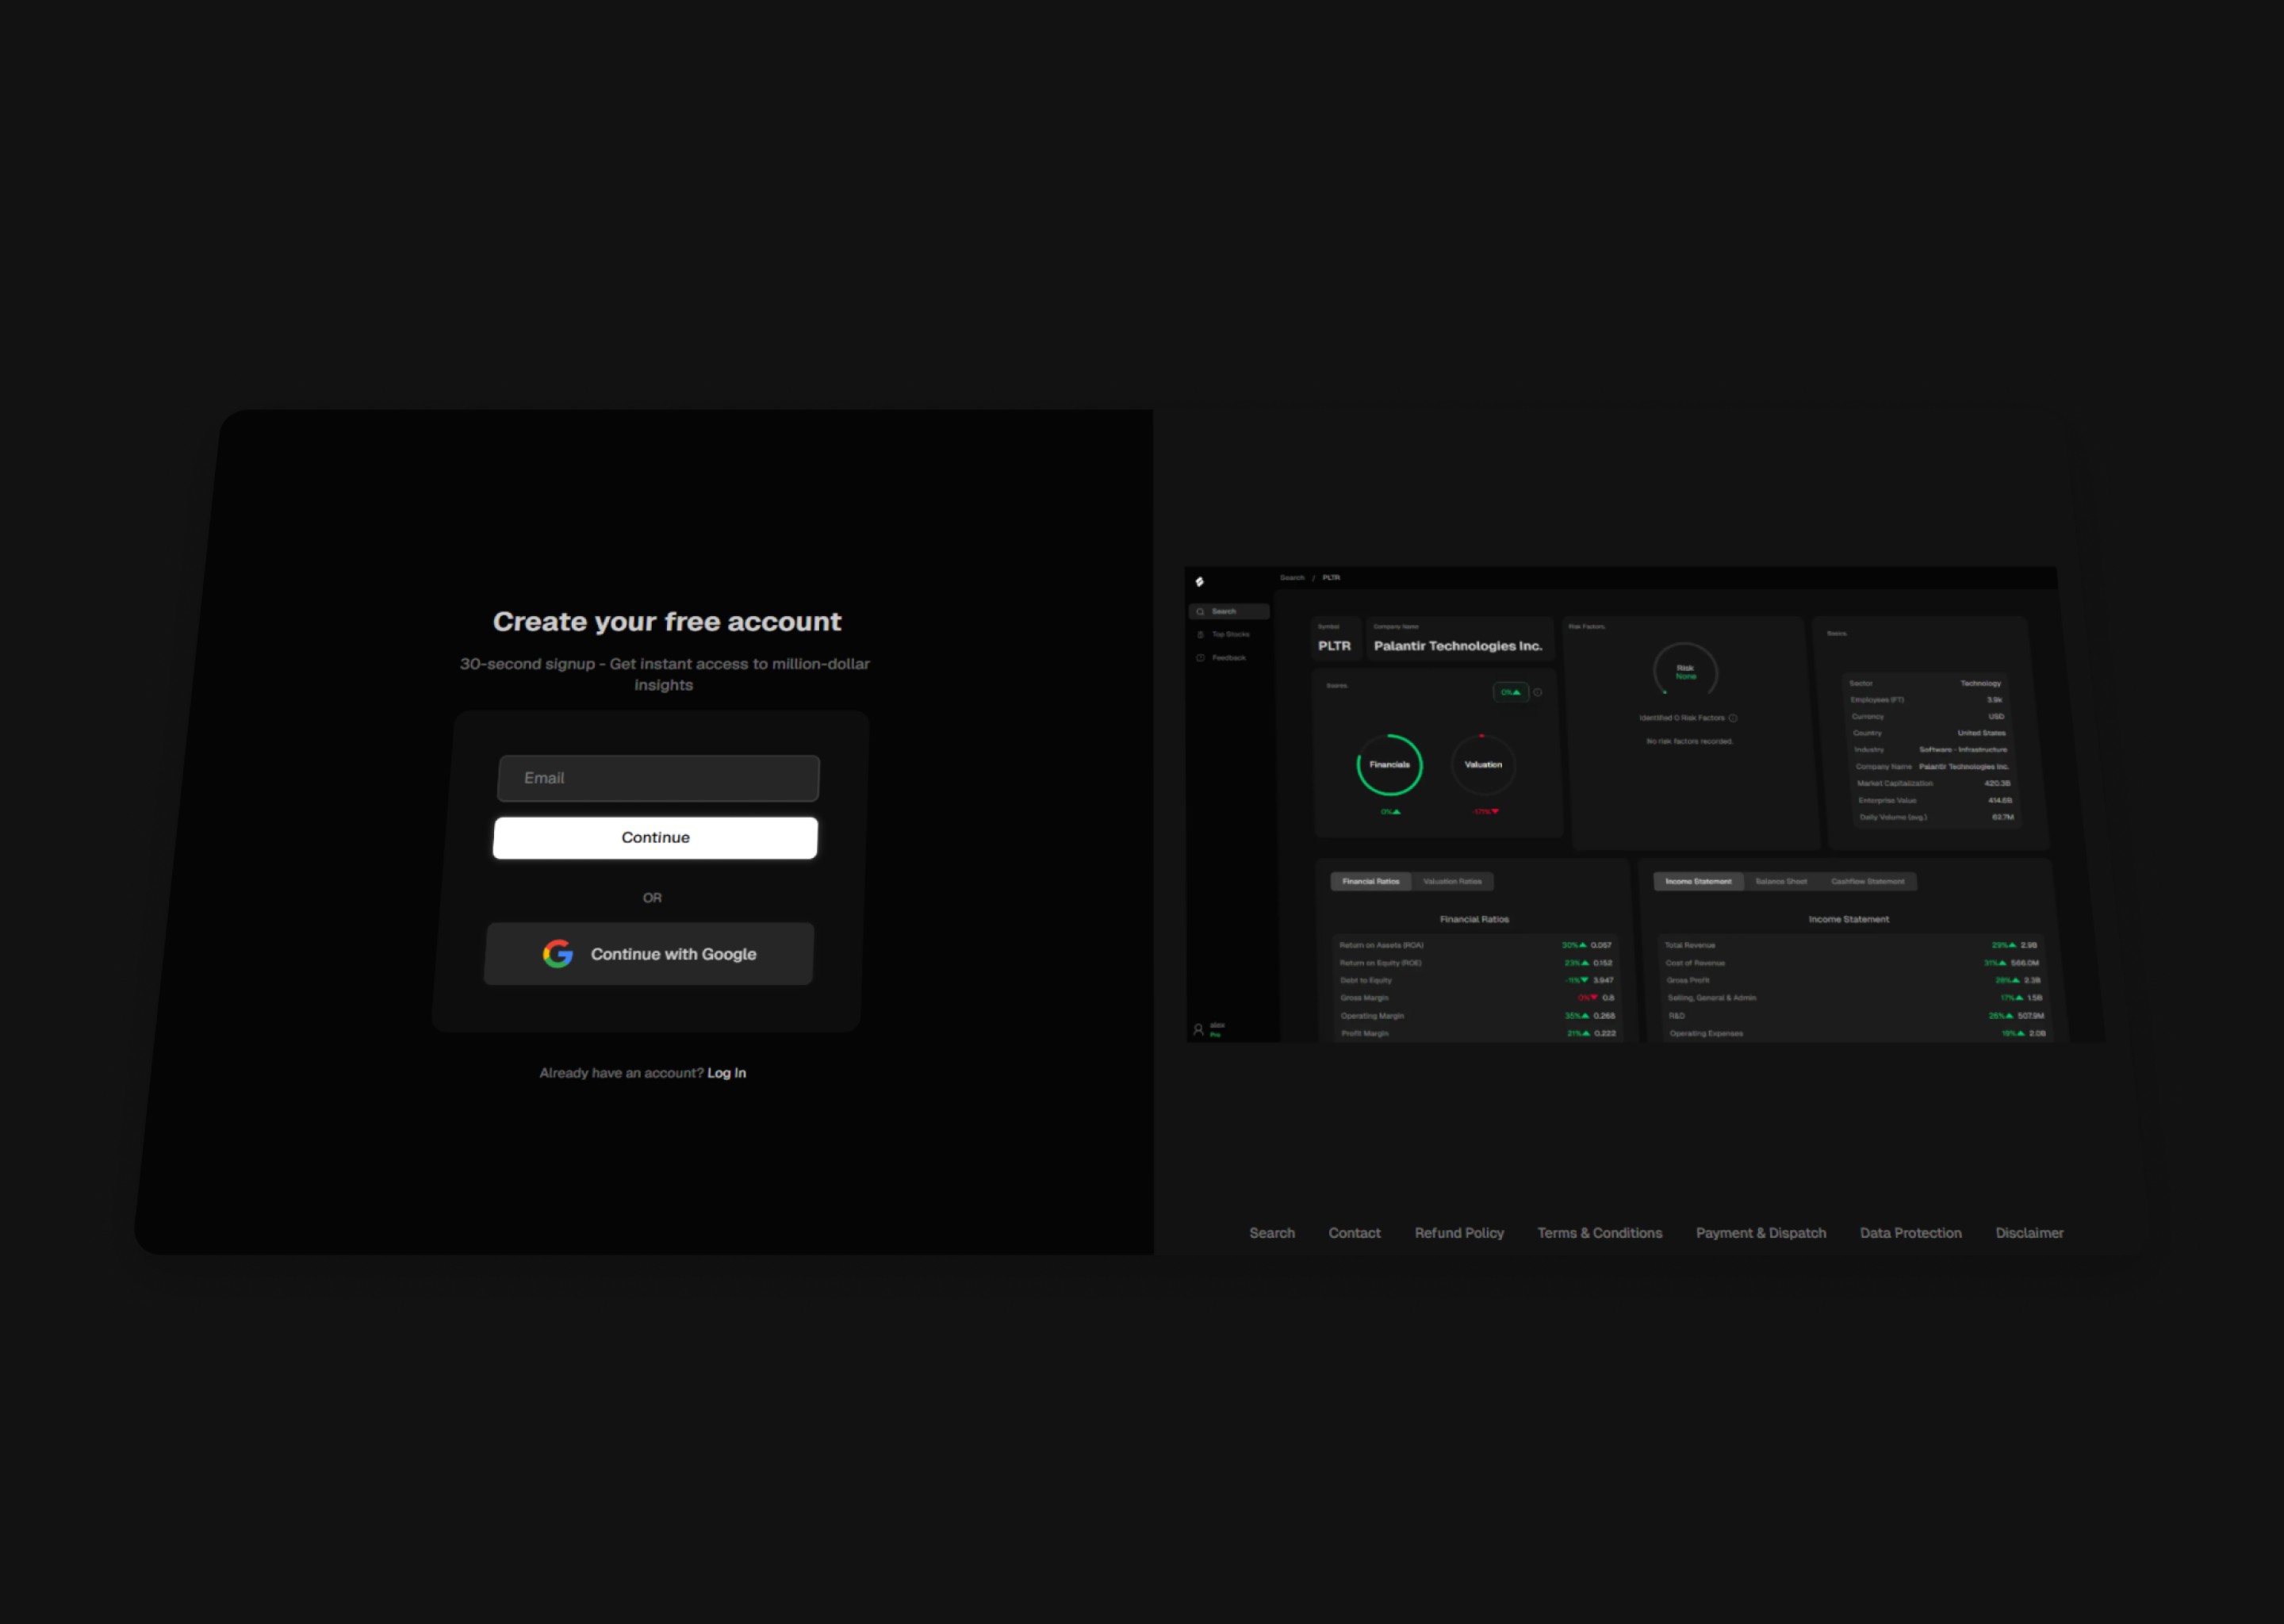Open the Terms & Conditions footer link
The width and height of the screenshot is (2284, 1624).
click(x=1599, y=1233)
